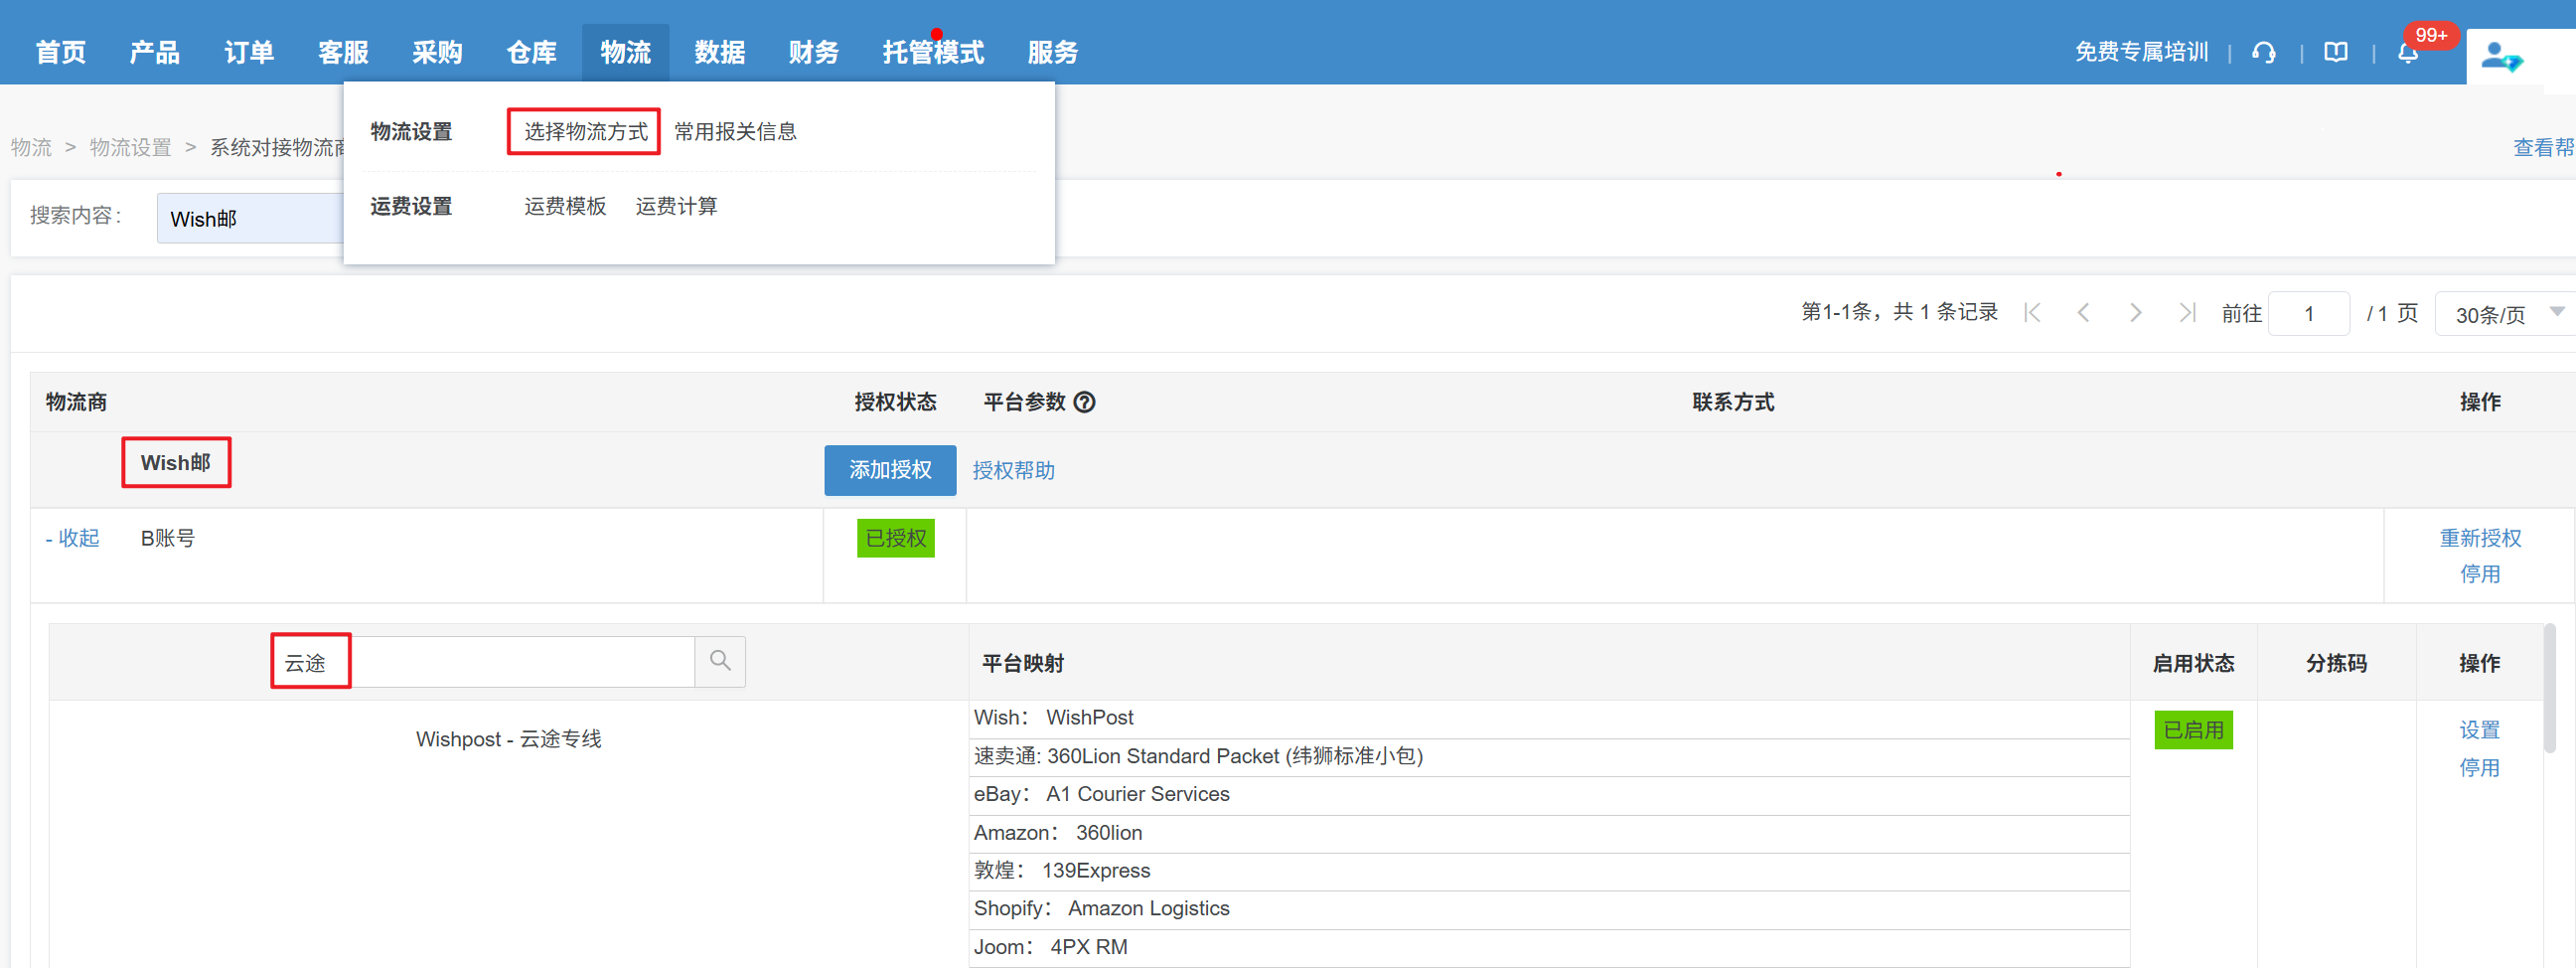
Task: Select 选择物流方式 in the logistics submenu
Action: click(x=585, y=131)
